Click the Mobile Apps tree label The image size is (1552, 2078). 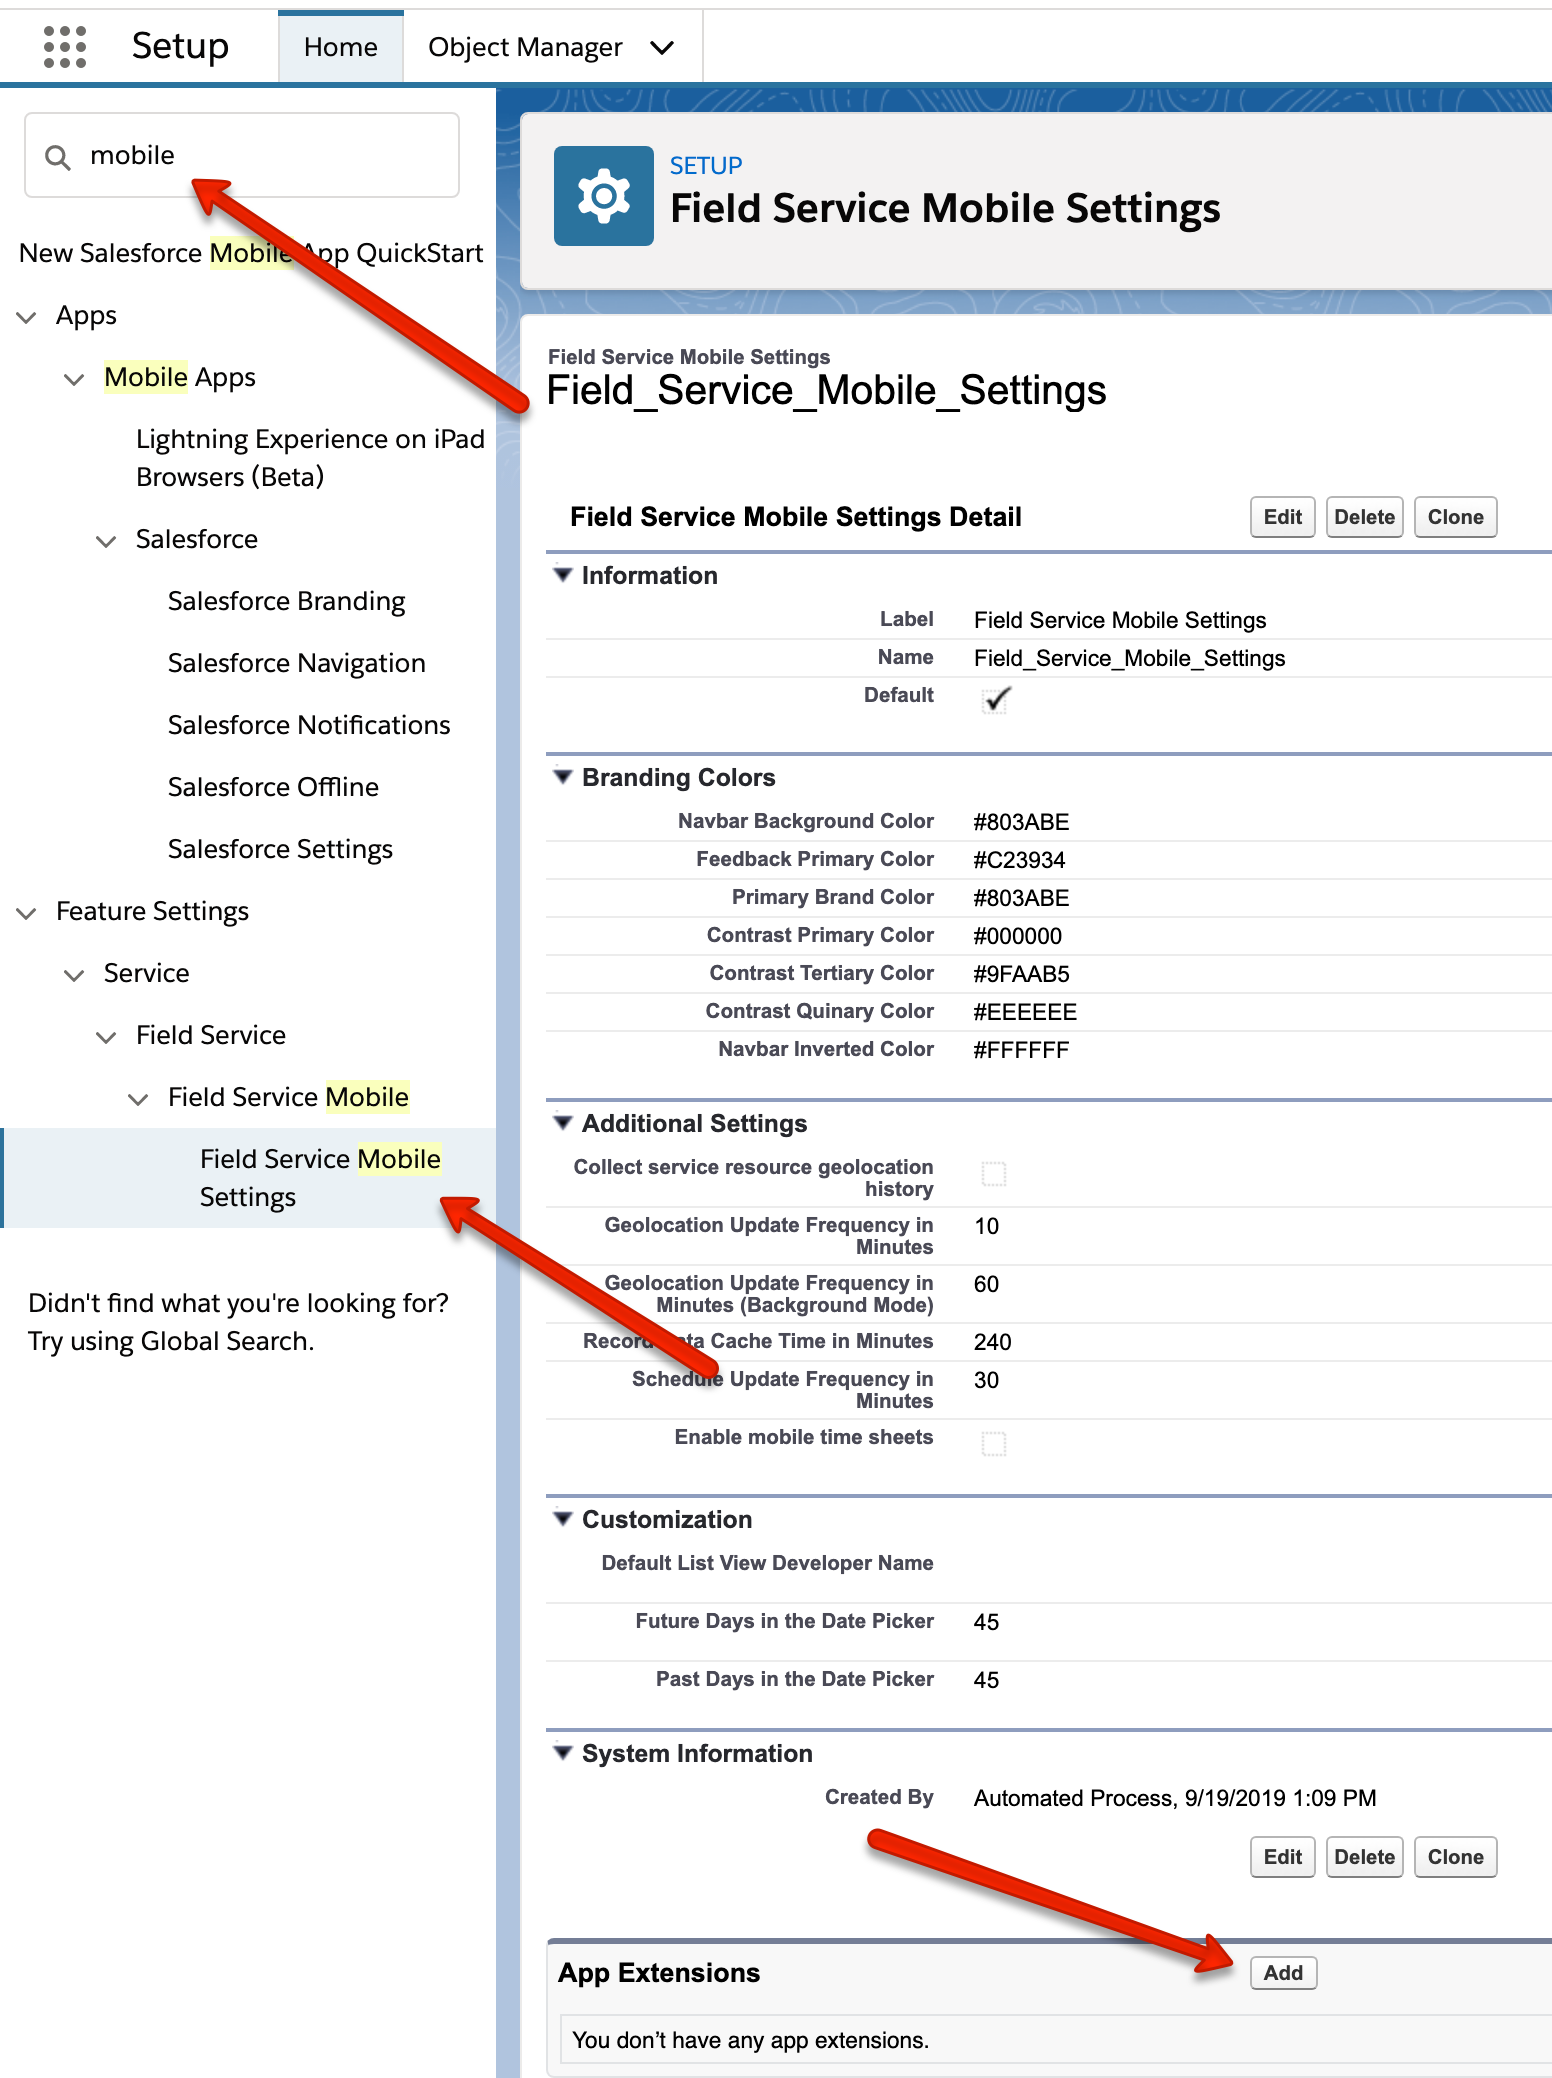point(180,377)
